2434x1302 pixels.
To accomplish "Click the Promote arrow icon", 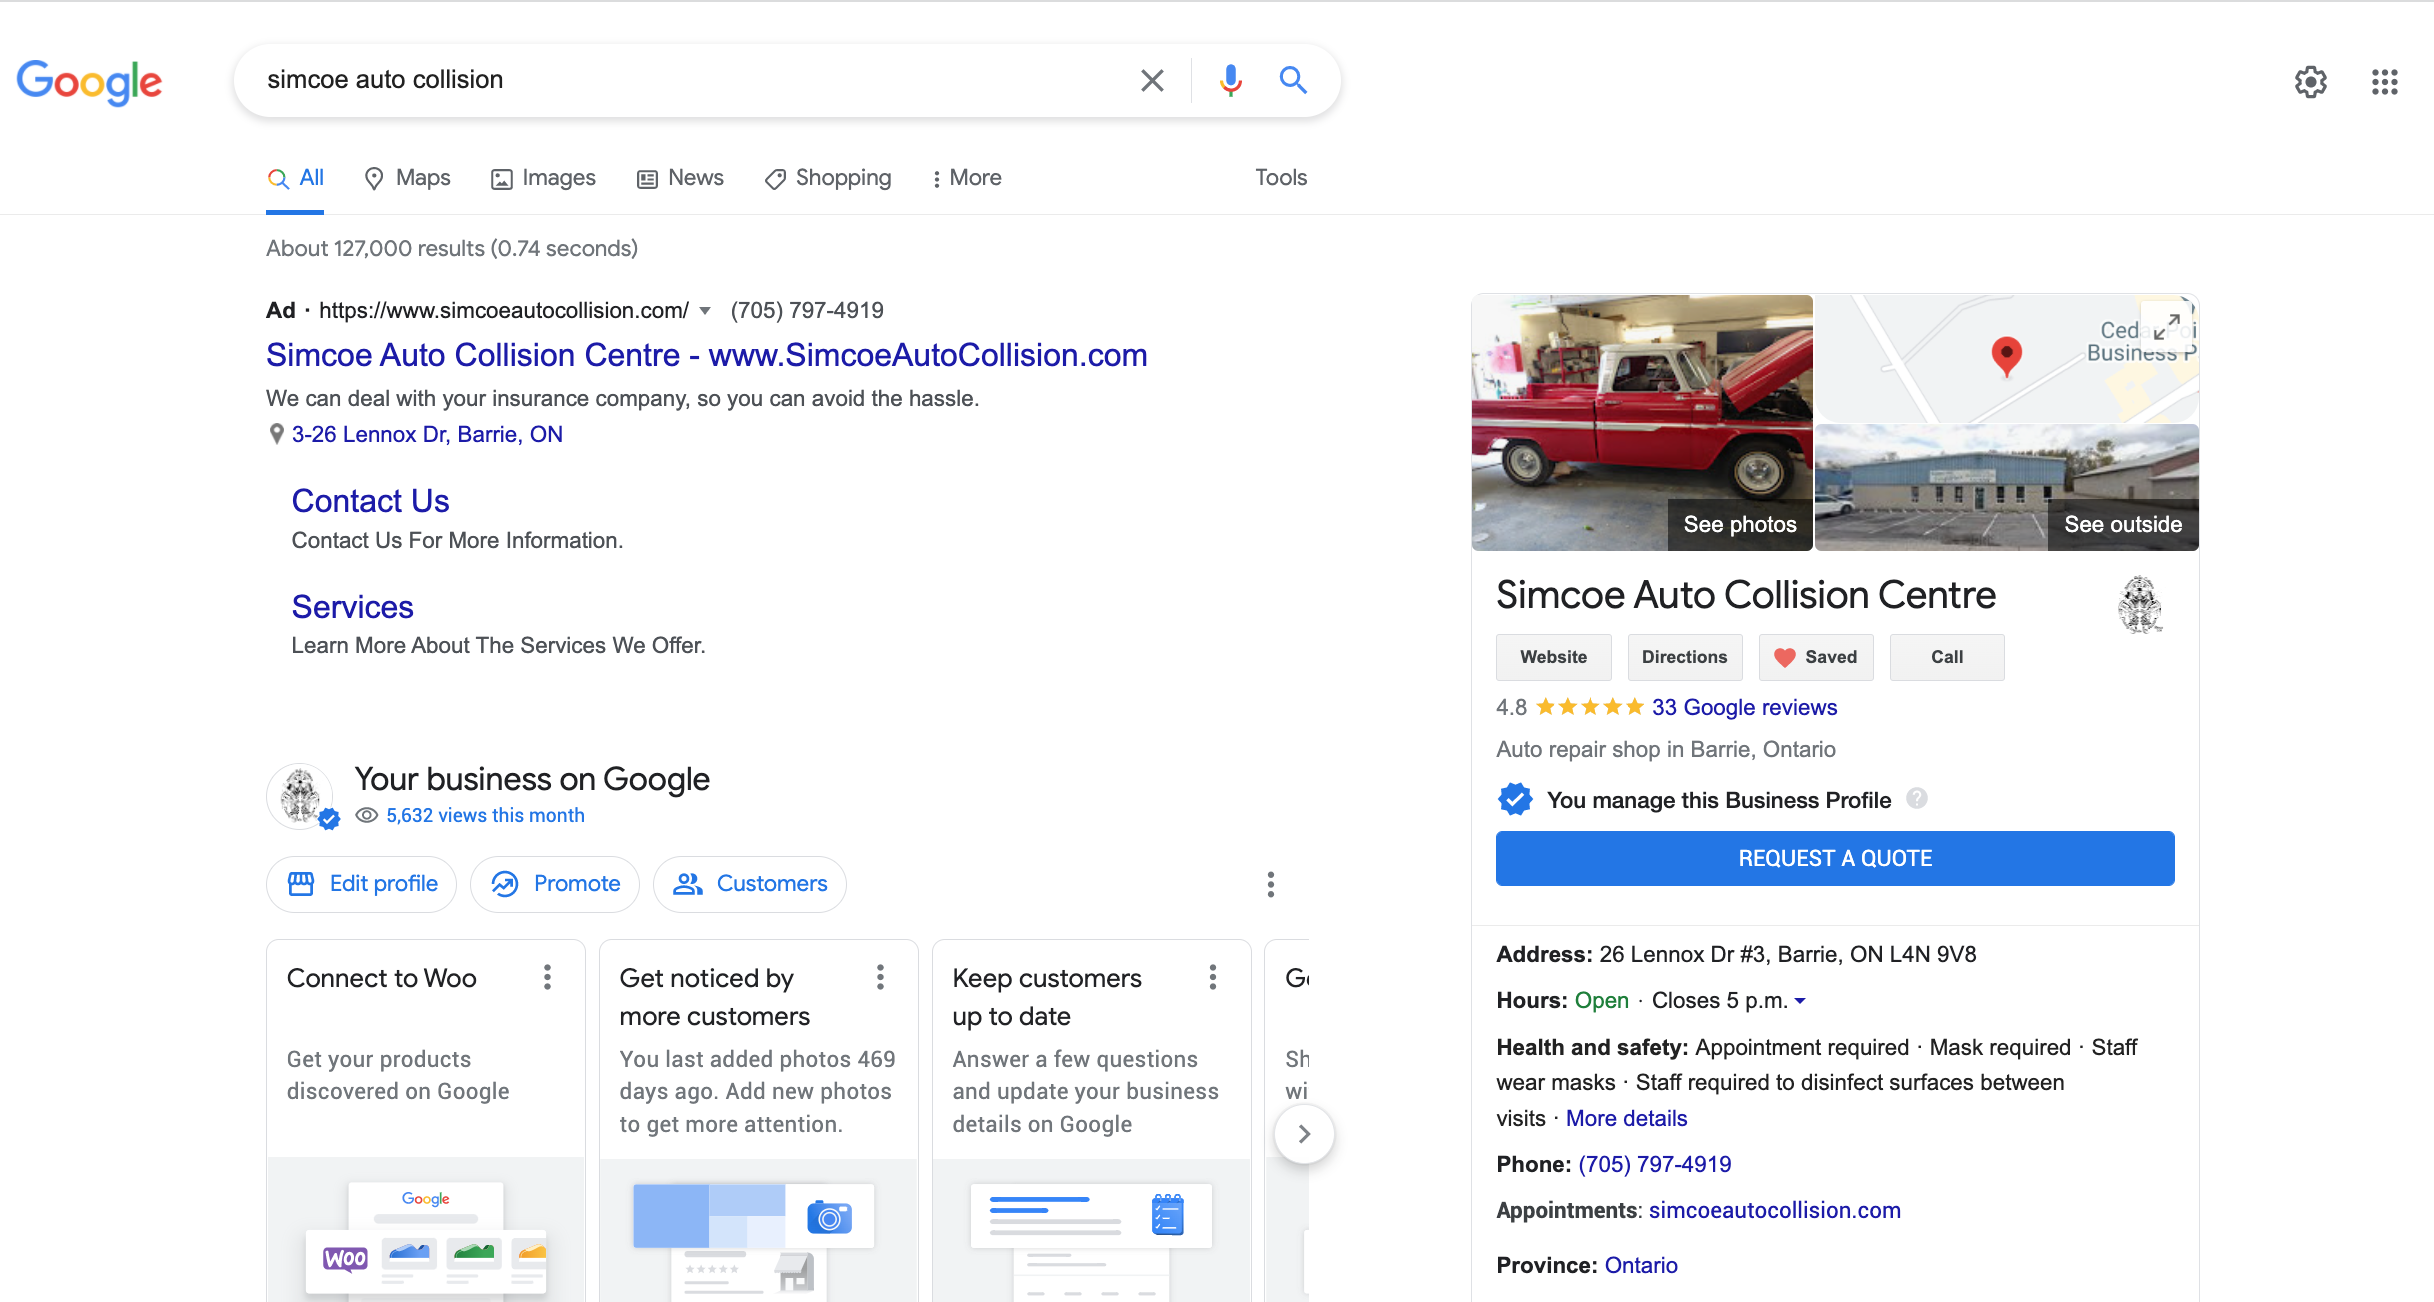I will click(506, 884).
